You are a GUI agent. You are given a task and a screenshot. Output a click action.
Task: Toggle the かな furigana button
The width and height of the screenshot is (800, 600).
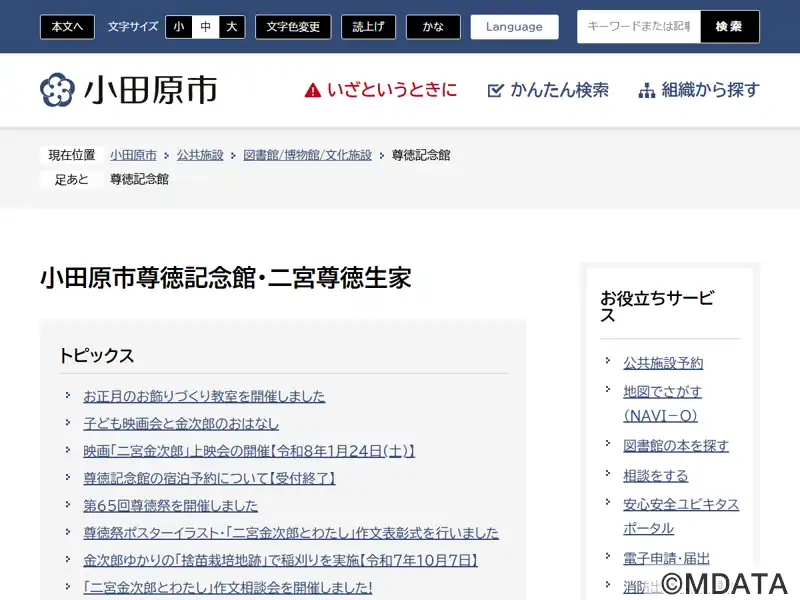point(433,27)
